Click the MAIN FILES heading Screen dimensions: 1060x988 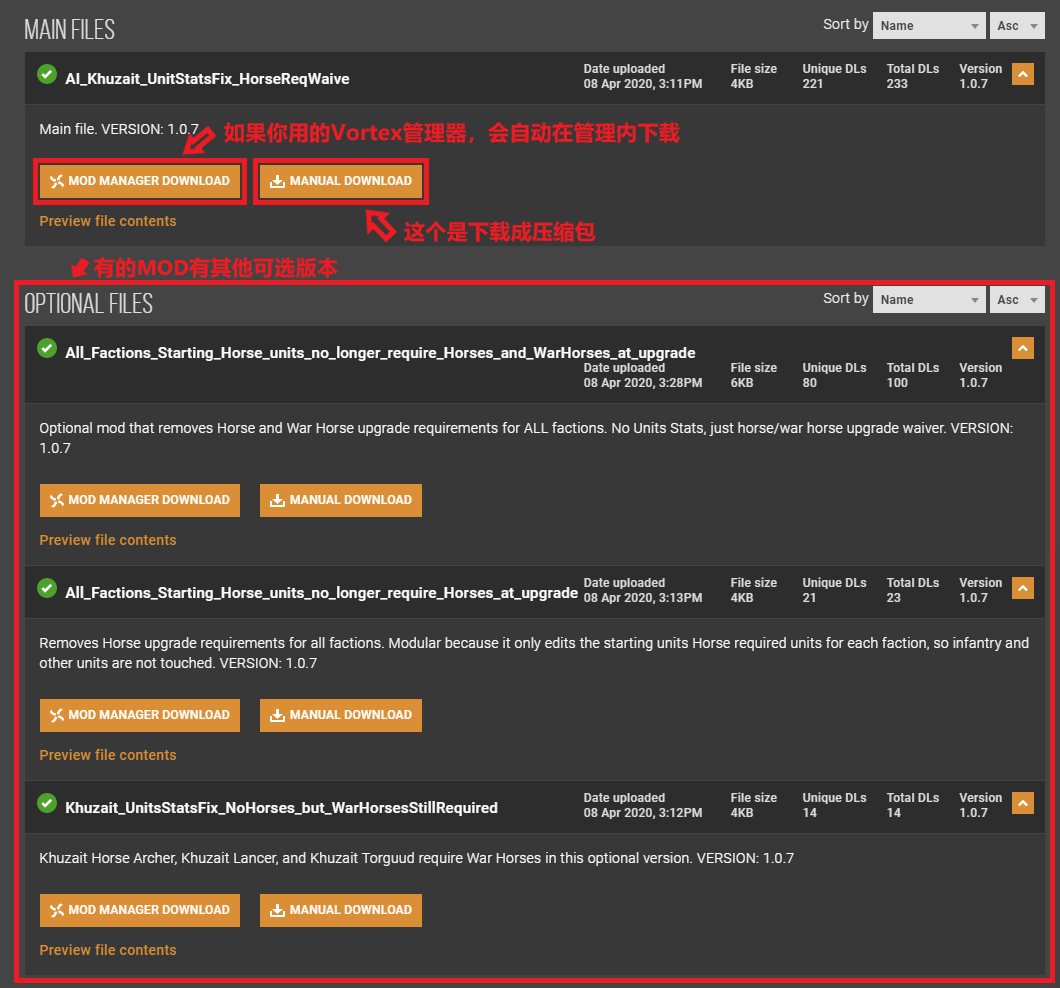point(70,30)
